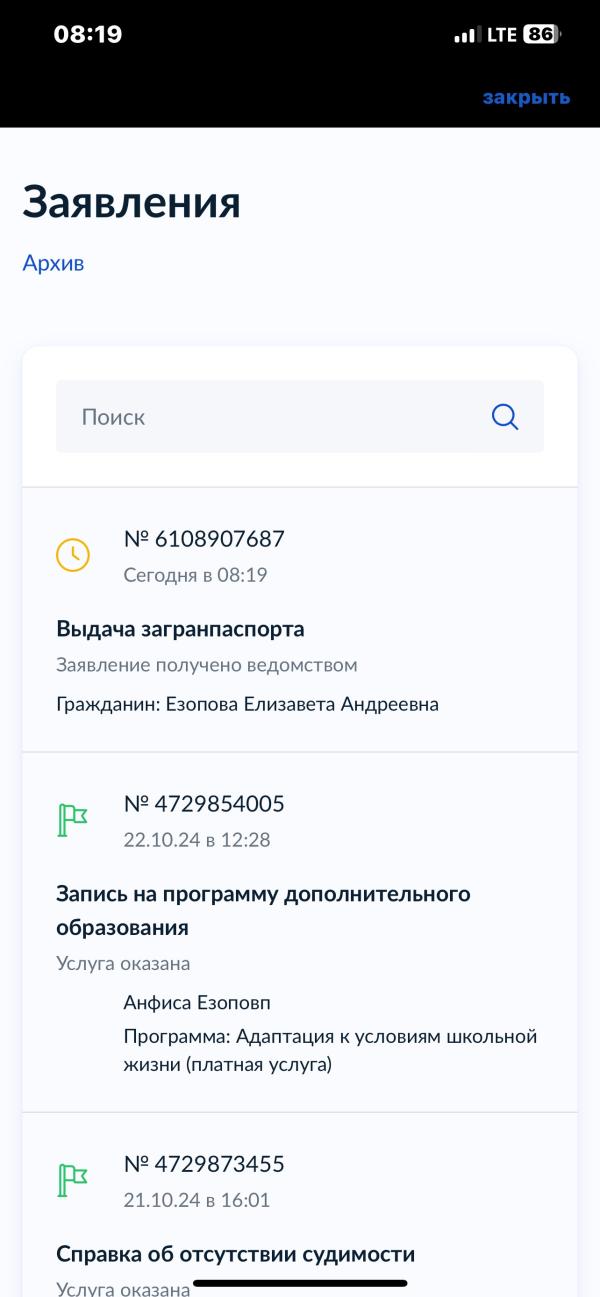Open Запись на программу дополнительного образования
Screen dimensions: 600x1297
click(263, 910)
